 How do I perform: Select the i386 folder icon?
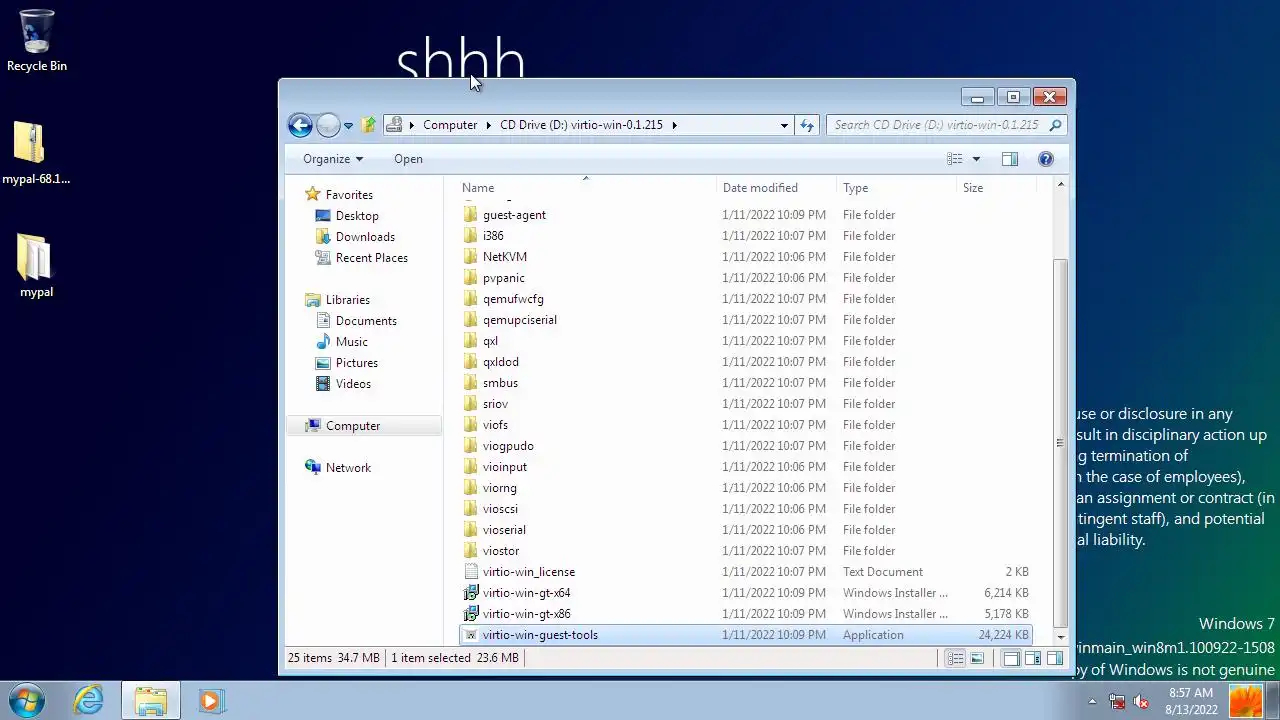(471, 236)
